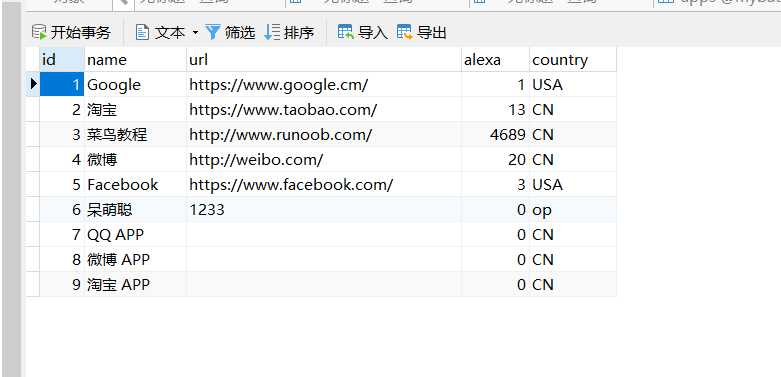Click the 排序 sort icon
781x377 pixels.
pyautogui.click(x=272, y=33)
